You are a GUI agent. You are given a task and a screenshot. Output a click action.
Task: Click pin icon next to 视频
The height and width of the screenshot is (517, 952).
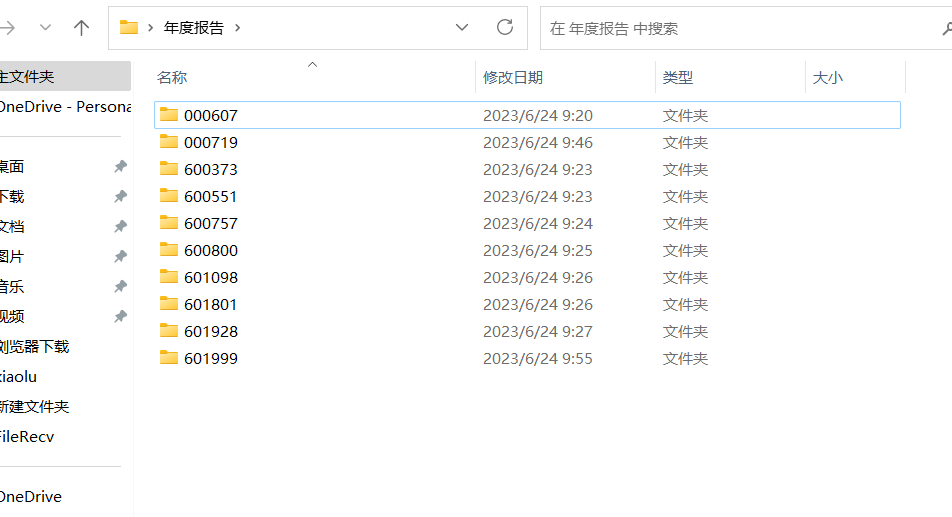point(120,316)
